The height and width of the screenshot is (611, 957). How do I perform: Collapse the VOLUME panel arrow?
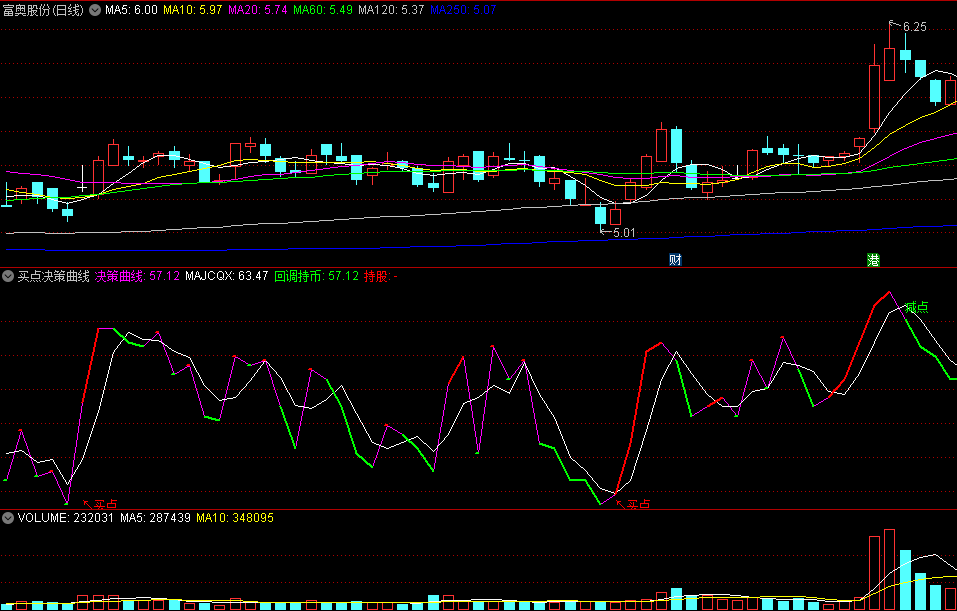click(x=8, y=518)
